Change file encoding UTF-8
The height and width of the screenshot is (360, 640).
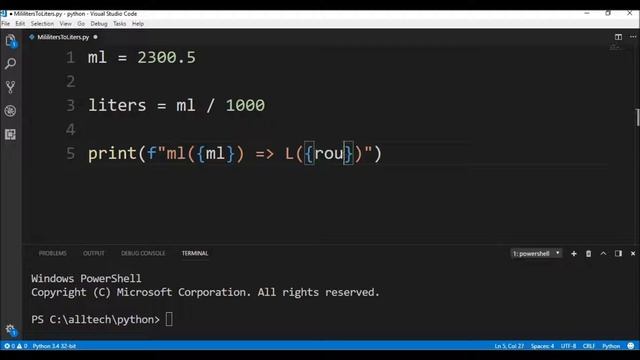[568, 346]
